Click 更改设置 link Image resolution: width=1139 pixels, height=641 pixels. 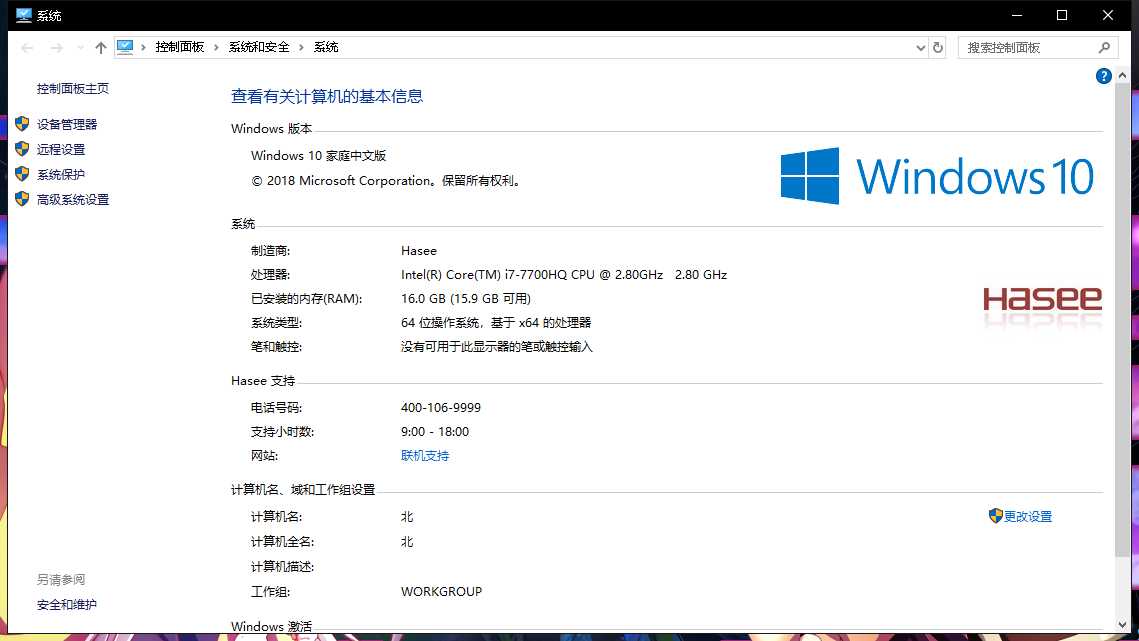pos(1028,517)
